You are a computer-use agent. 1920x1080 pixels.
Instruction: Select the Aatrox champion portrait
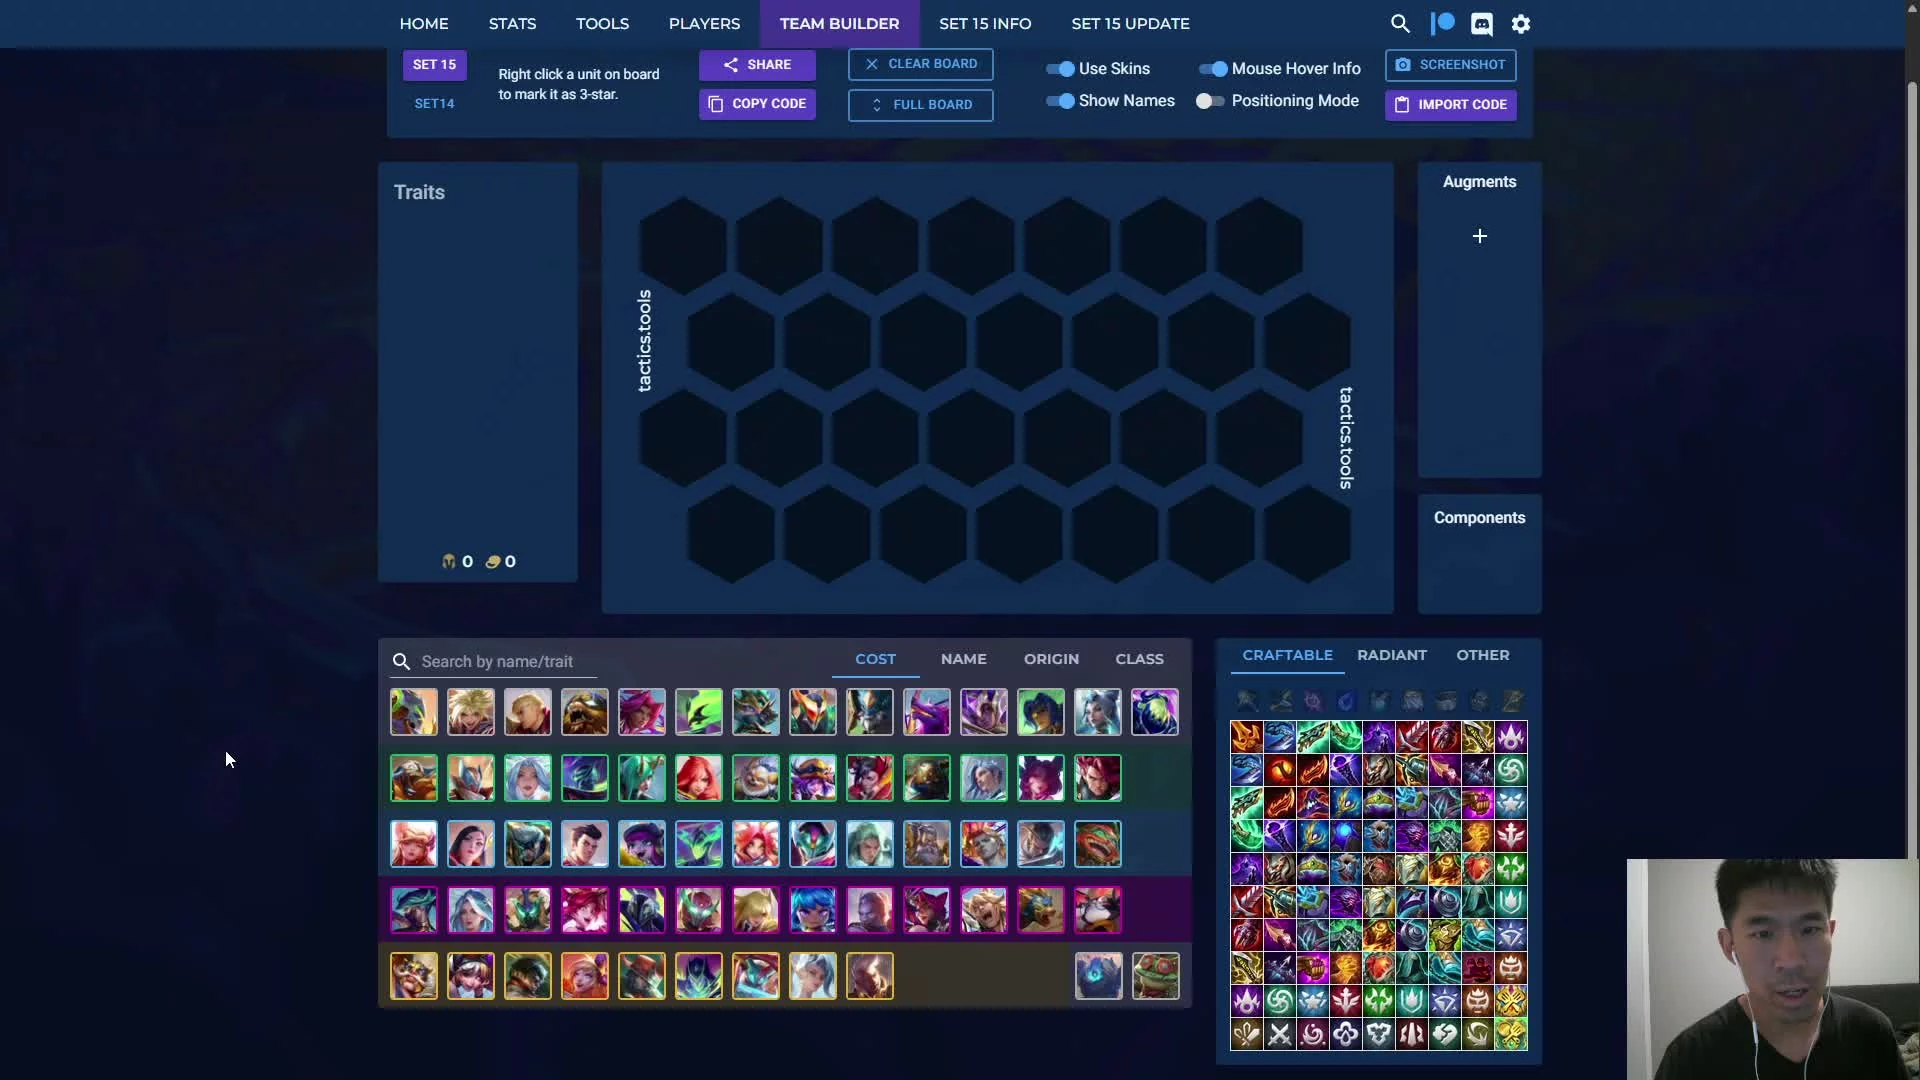coord(414,712)
